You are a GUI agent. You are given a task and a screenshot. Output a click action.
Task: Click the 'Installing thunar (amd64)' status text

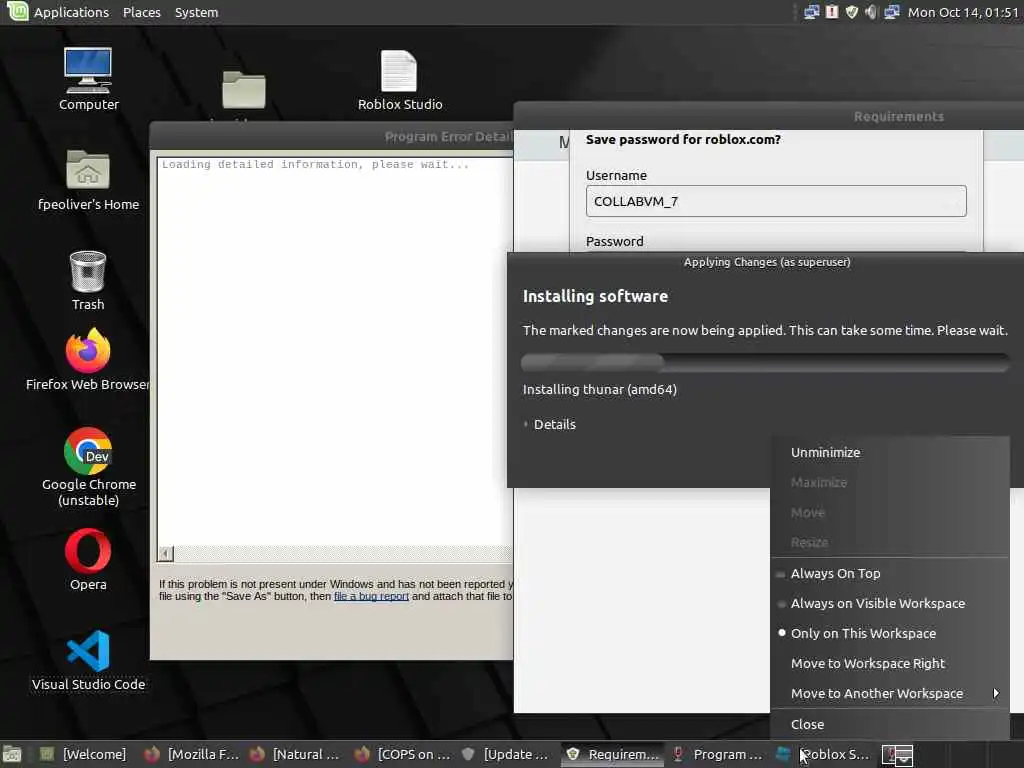(600, 389)
